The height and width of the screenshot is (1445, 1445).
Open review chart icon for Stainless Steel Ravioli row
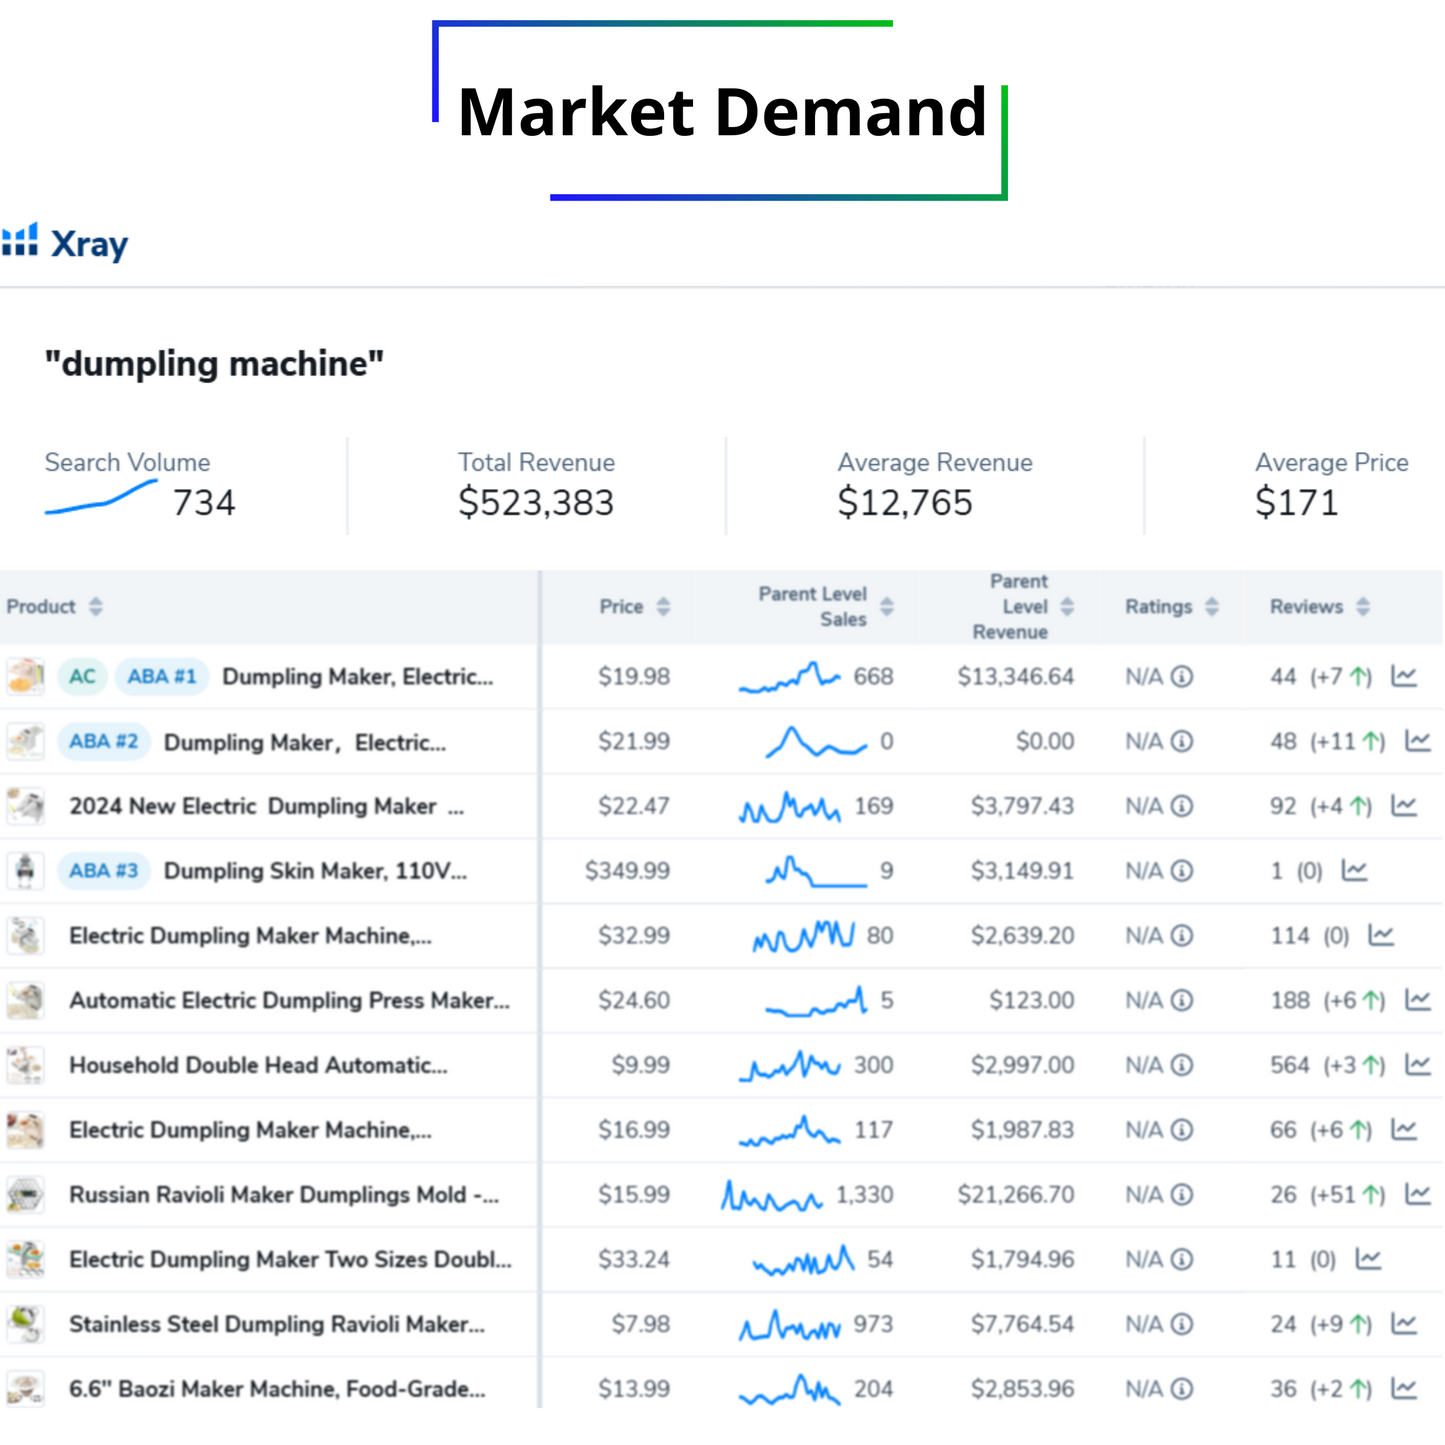[1404, 1324]
